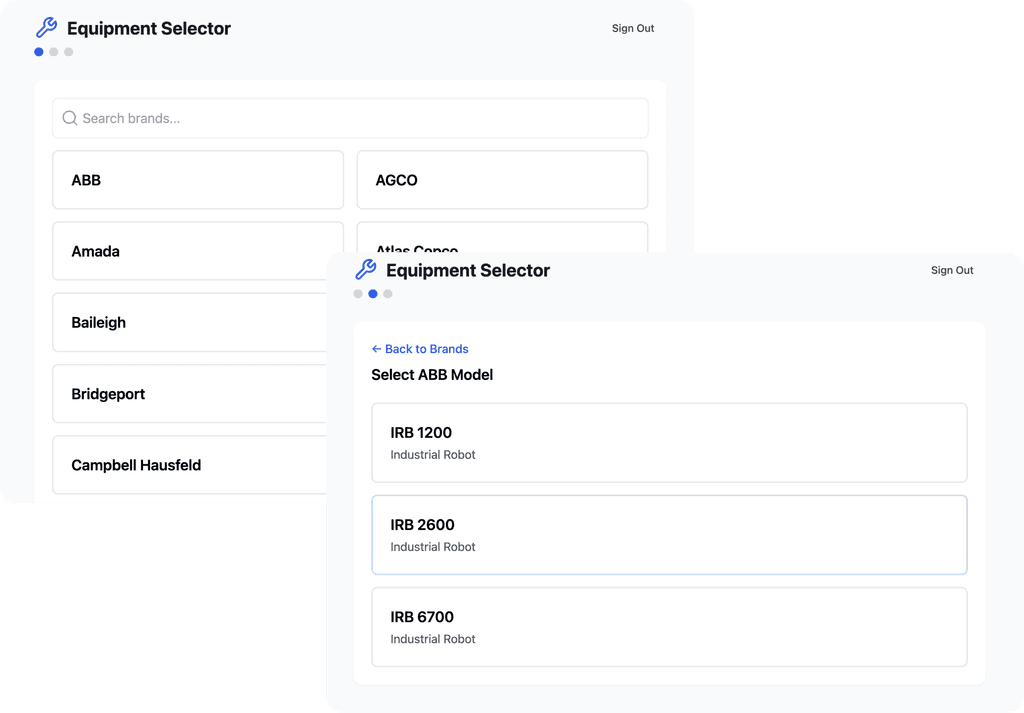Select the AGCO brand card

point(502,180)
